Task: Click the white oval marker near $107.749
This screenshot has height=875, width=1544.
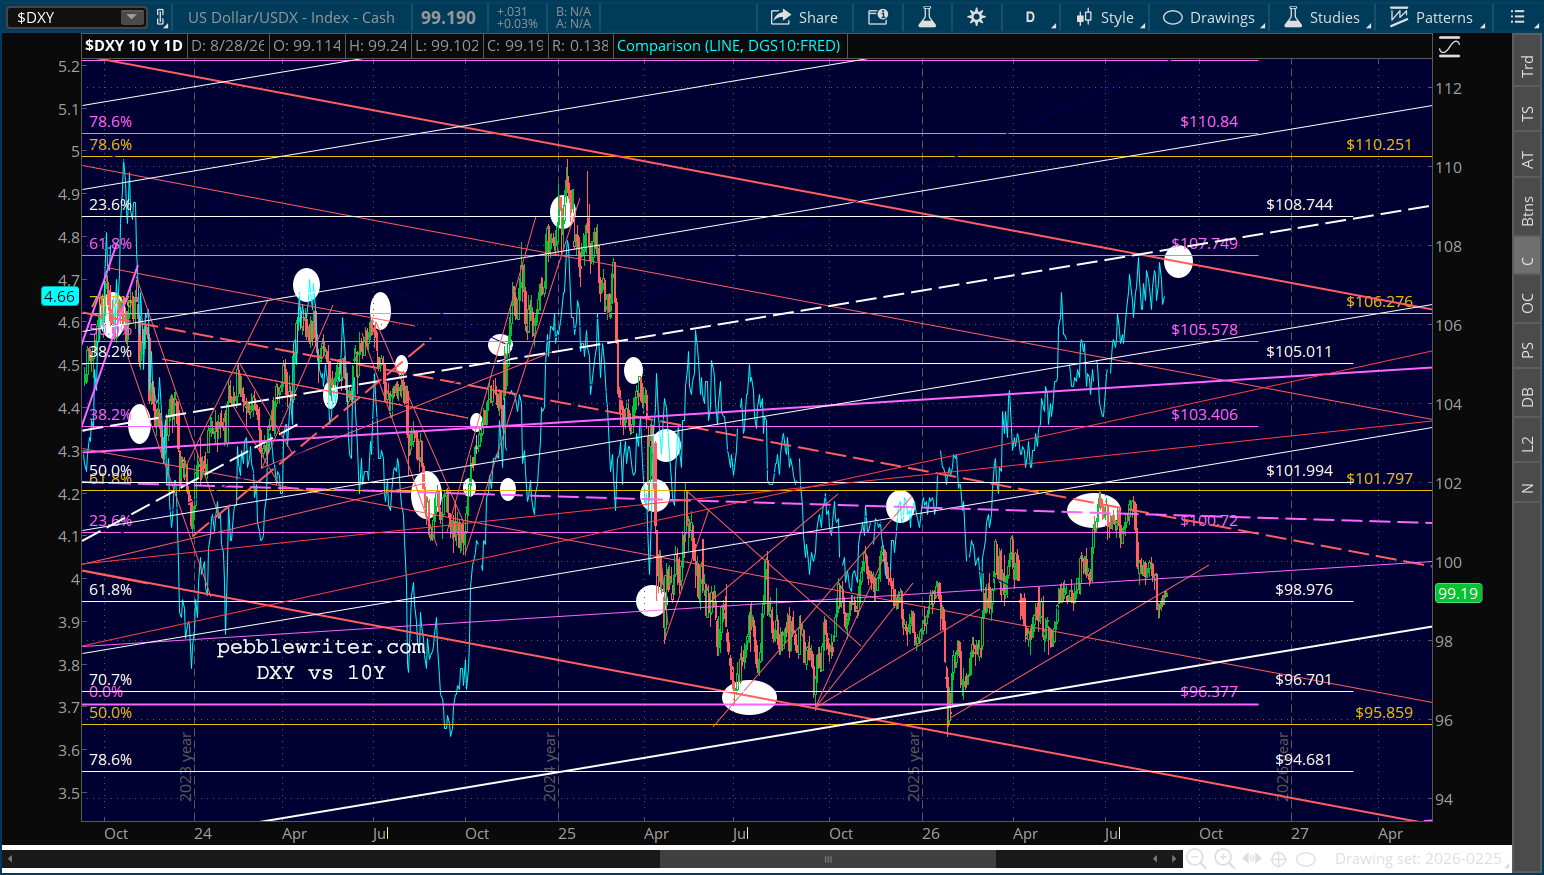Action: pyautogui.click(x=1178, y=263)
